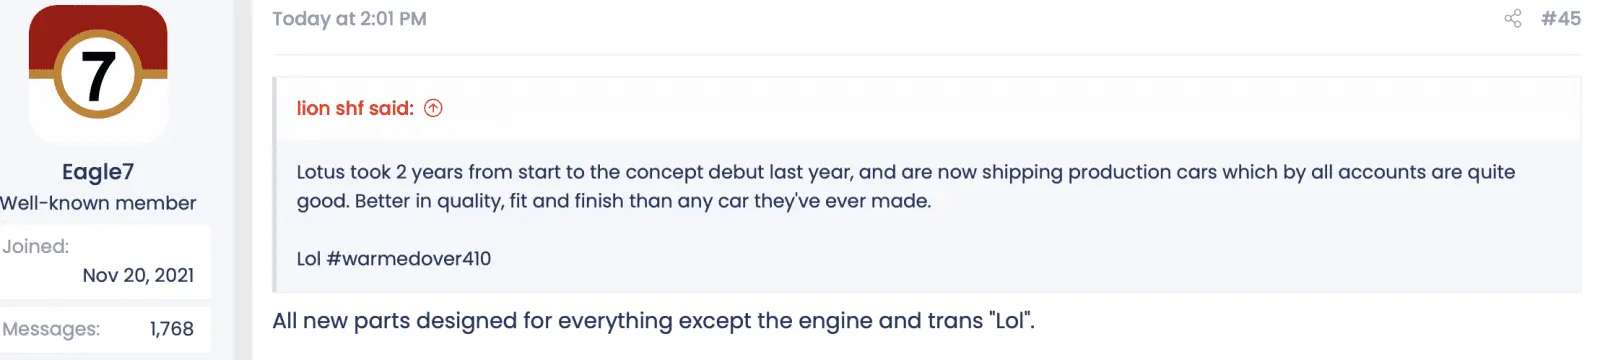Click the reply text All new parts designed
Viewport: 1600px width, 360px height.
654,321
